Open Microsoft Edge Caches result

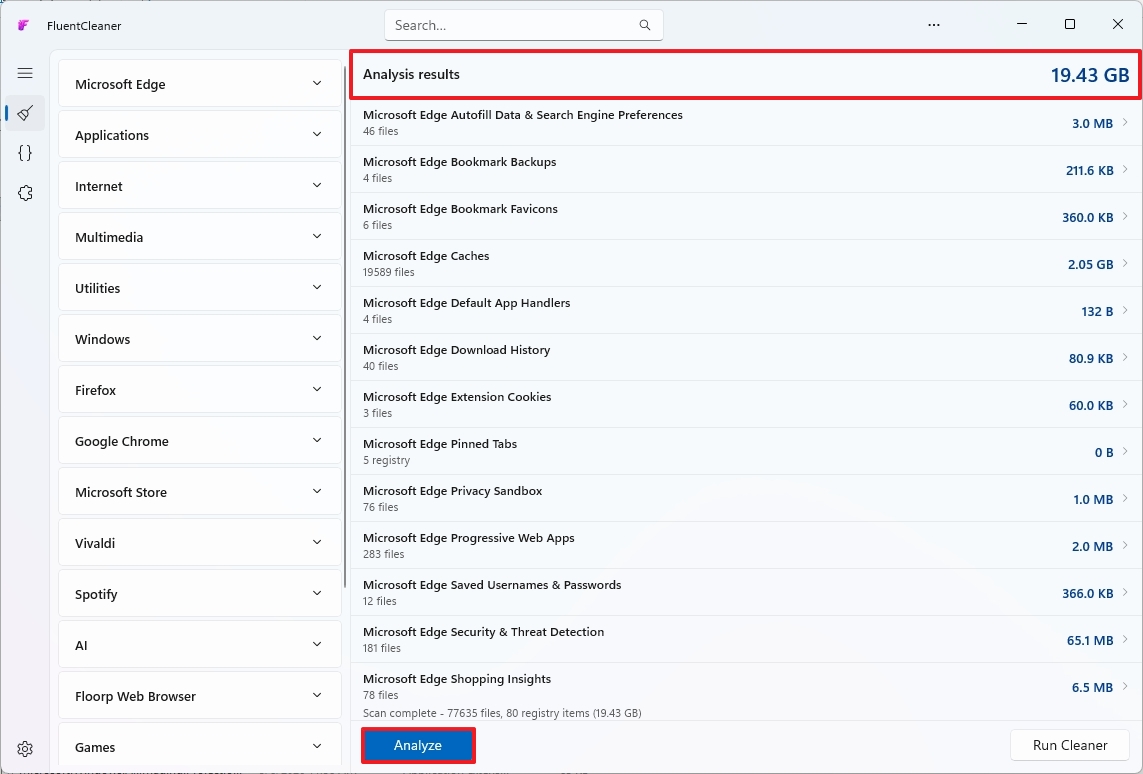point(745,263)
